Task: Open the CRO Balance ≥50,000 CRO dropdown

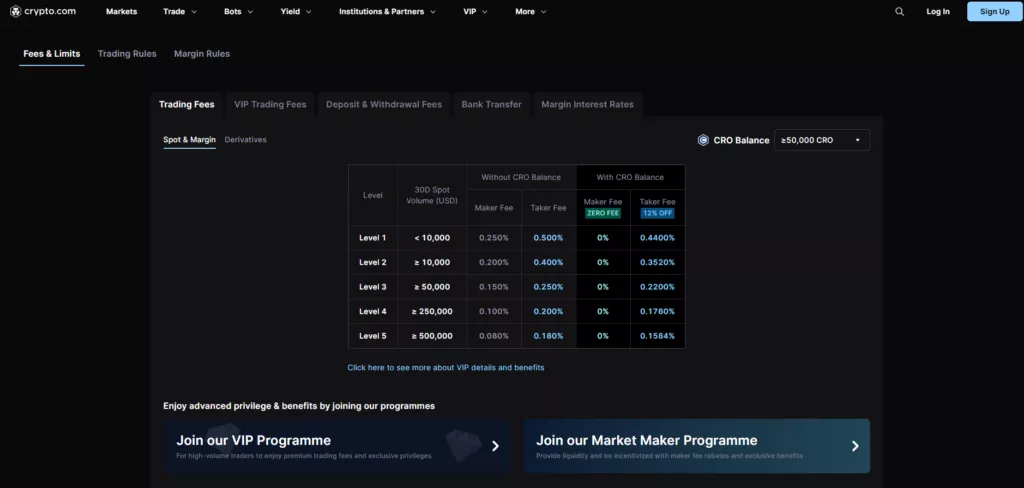Action: coord(822,140)
